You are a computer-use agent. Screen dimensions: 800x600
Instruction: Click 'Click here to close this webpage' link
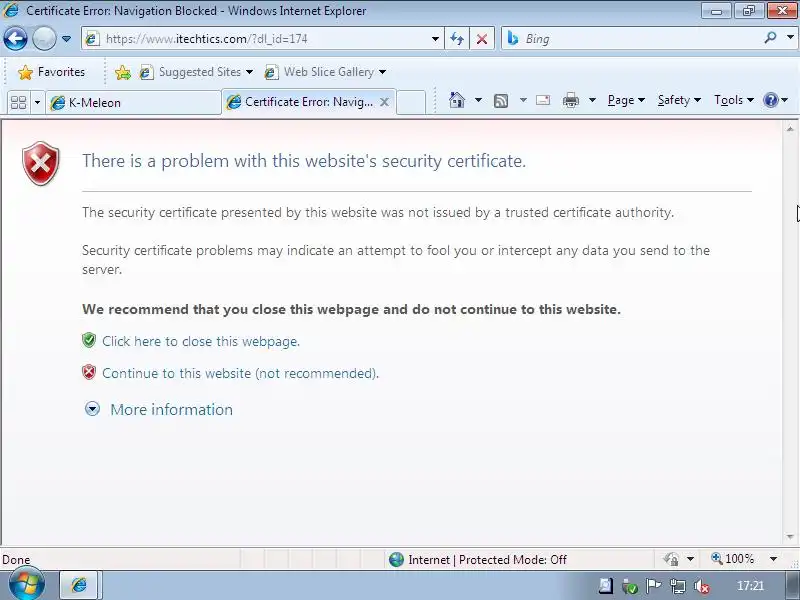tap(201, 341)
